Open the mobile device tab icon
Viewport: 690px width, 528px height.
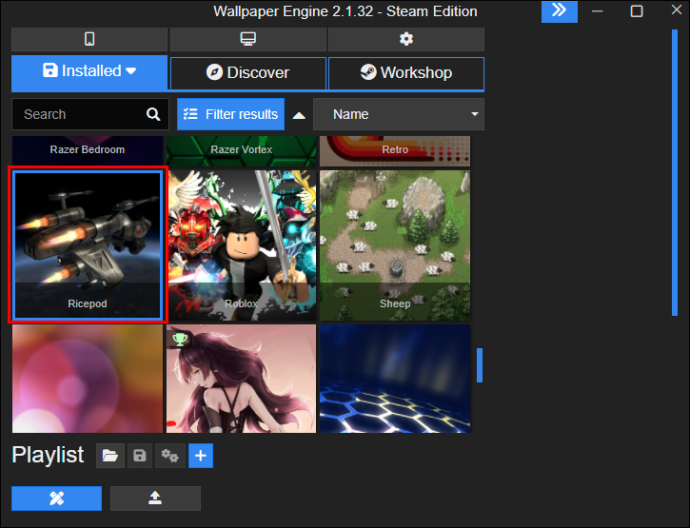pos(89,39)
